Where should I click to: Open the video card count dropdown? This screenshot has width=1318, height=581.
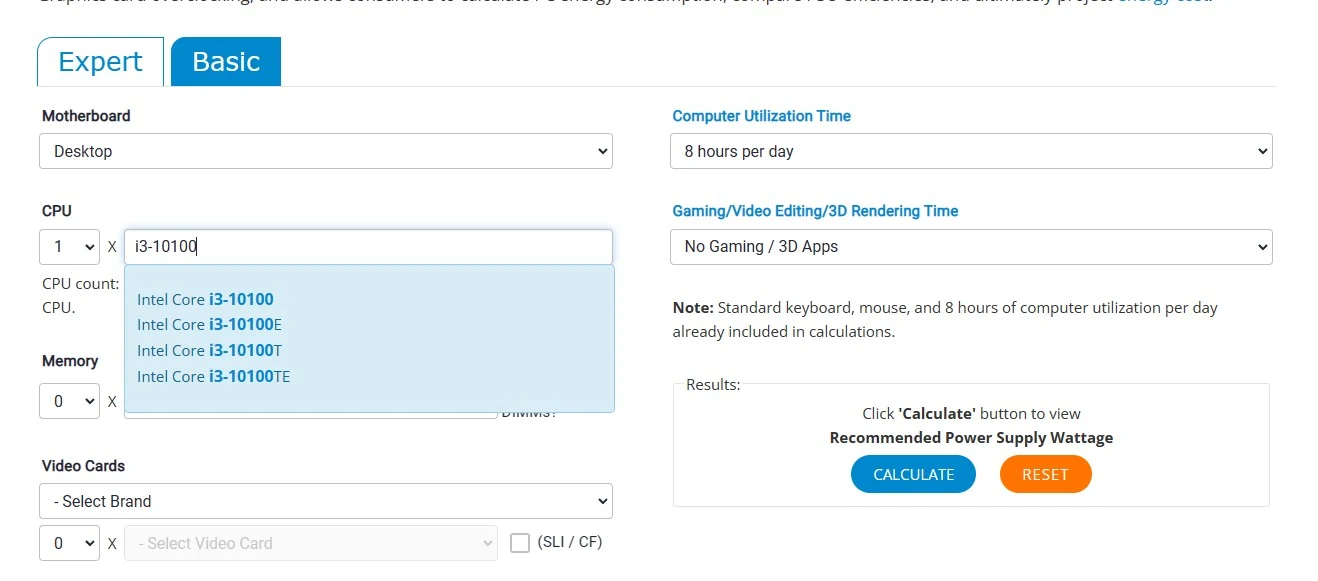[x=69, y=543]
